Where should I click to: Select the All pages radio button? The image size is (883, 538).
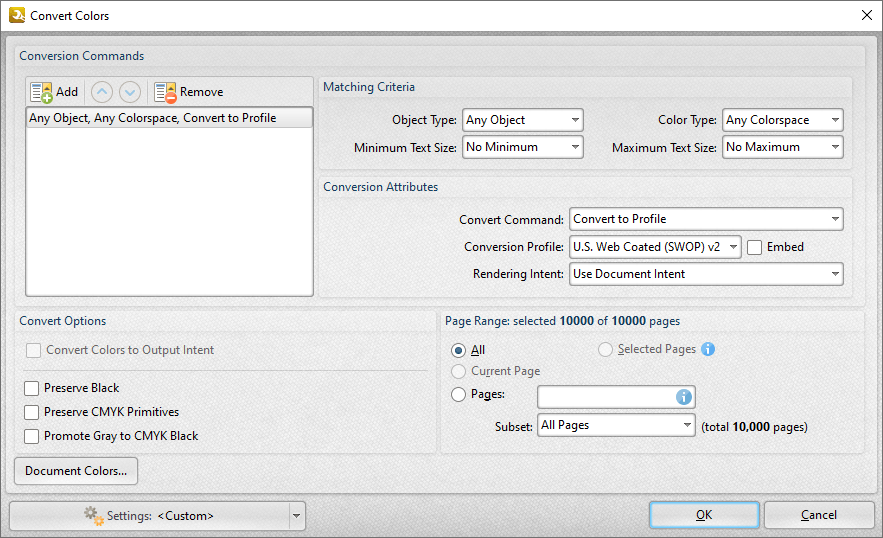[x=458, y=350]
